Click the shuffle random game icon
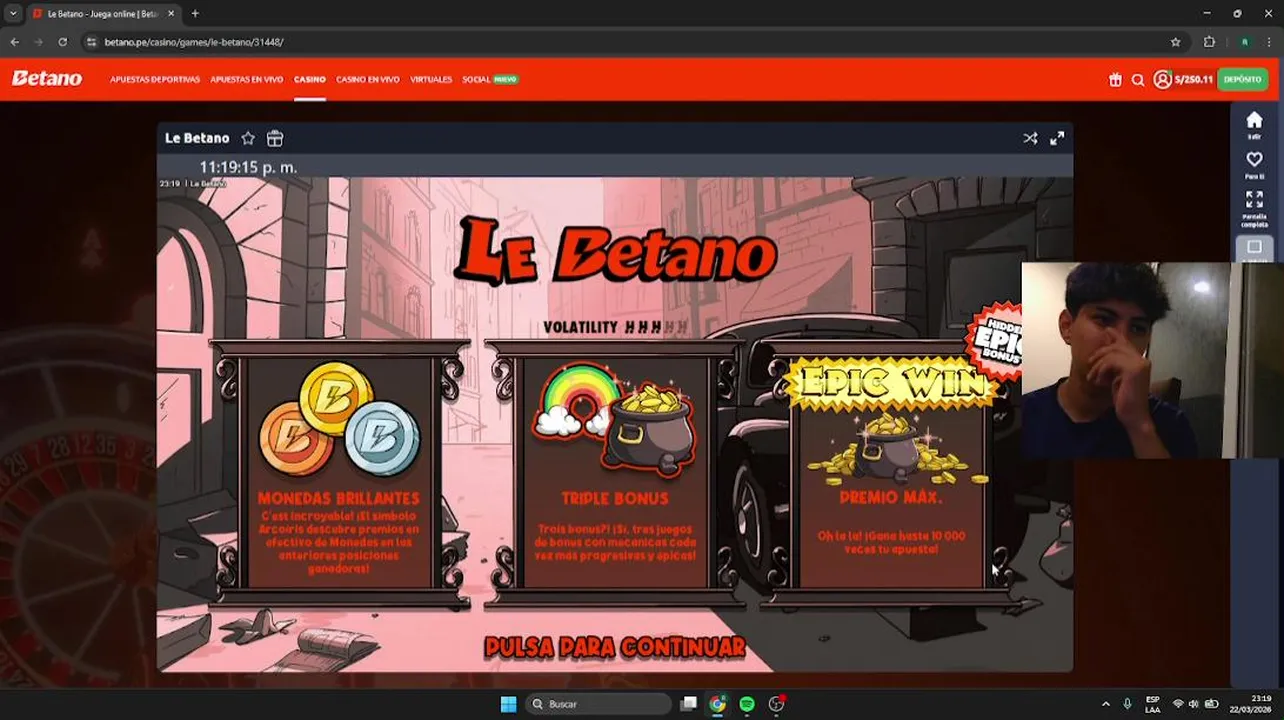Image resolution: width=1284 pixels, height=720 pixels. pyautogui.click(x=1030, y=139)
